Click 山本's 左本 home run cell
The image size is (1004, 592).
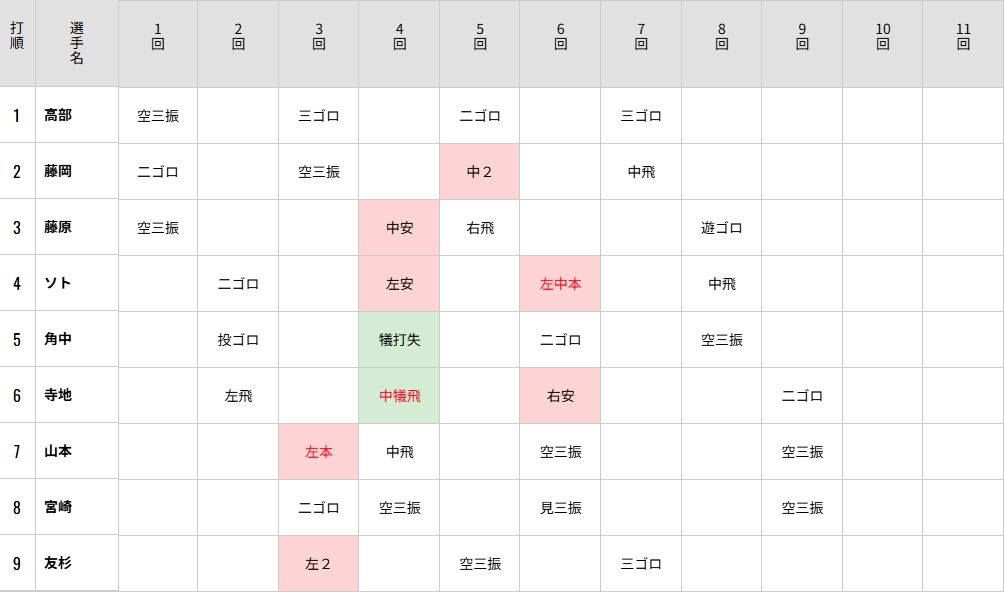318,451
